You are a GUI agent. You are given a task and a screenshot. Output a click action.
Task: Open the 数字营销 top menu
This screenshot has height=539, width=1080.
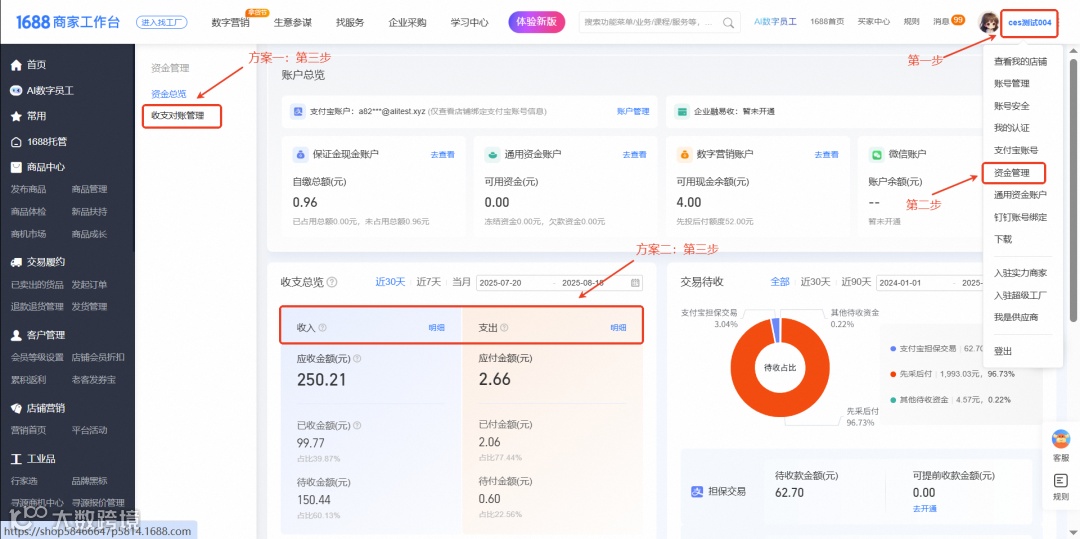[x=231, y=23]
